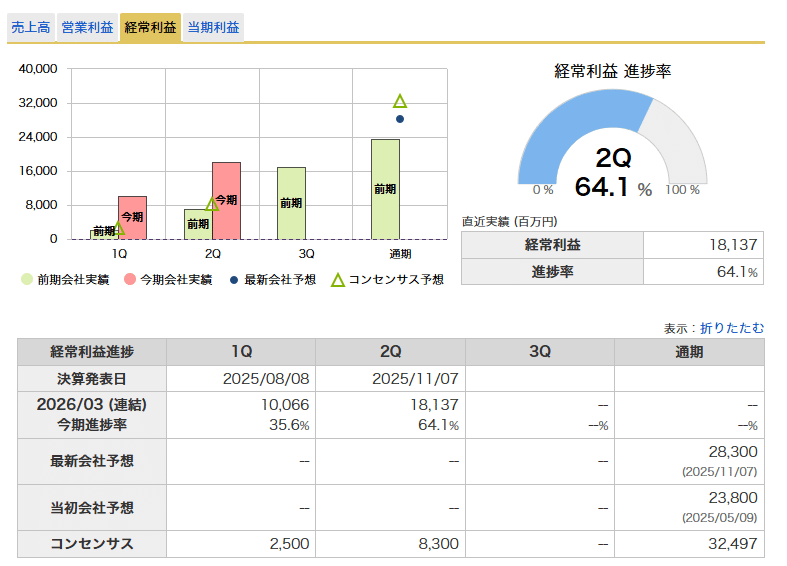Click the 2026/03 (連結) row label
This screenshot has height=566, width=787.
pos(92,404)
